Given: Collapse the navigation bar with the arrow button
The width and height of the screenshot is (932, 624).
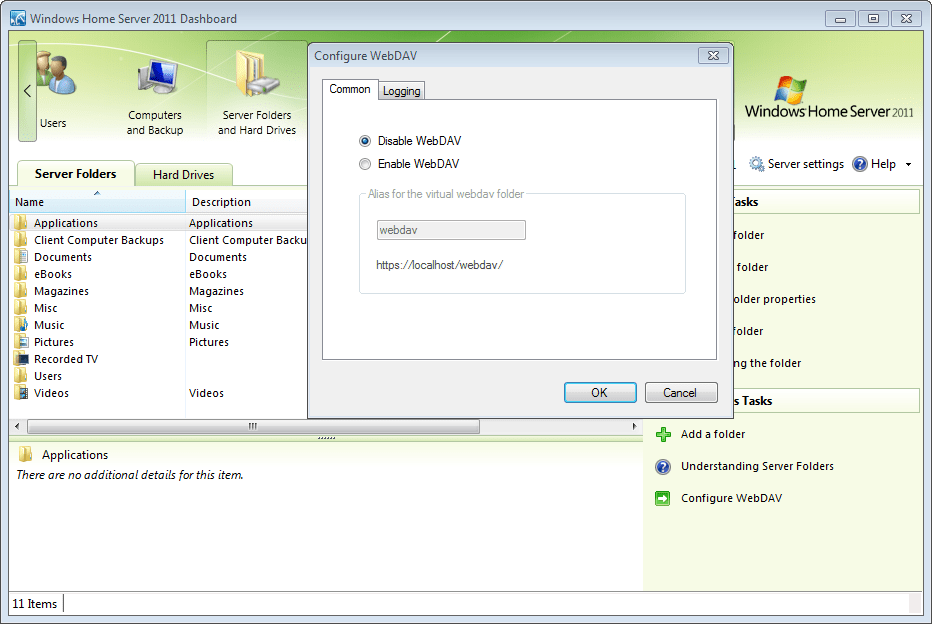Looking at the screenshot, I should pos(26,90).
